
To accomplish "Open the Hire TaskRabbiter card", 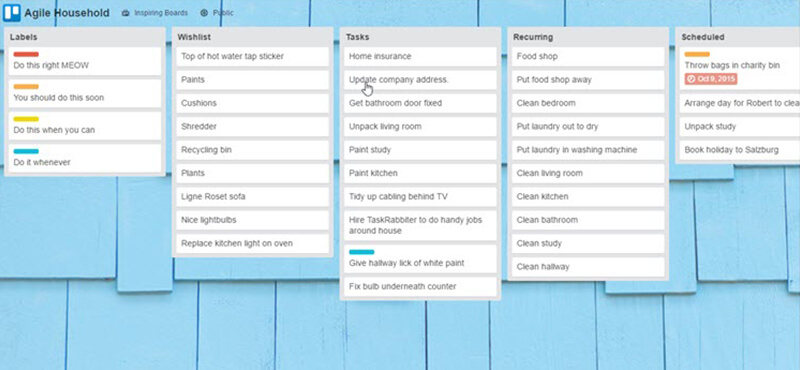I will coord(420,226).
